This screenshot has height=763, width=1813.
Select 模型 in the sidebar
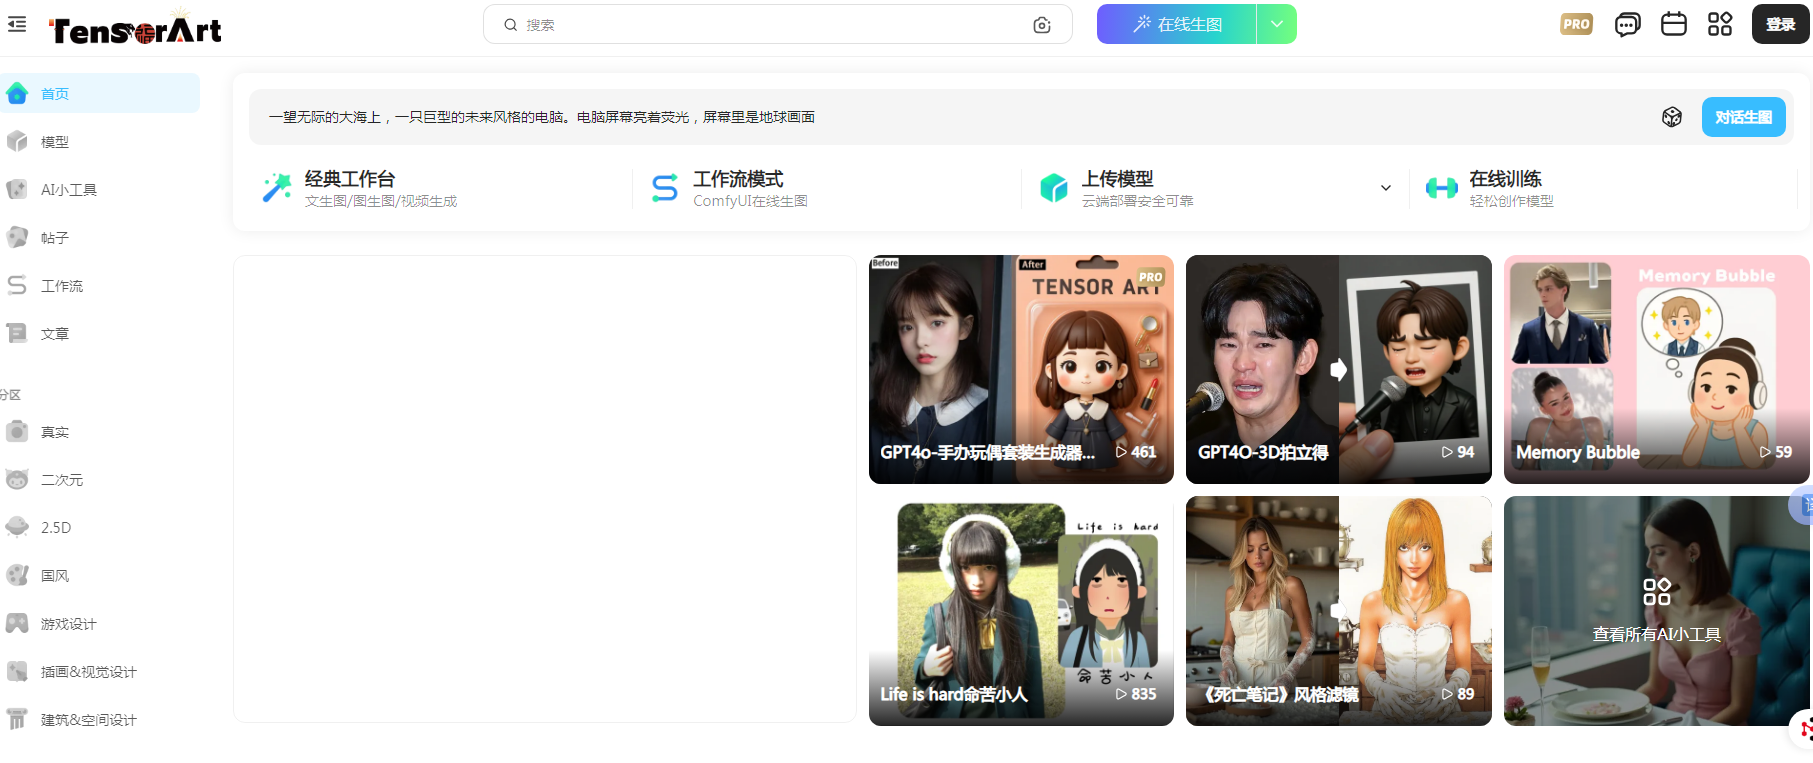(55, 142)
